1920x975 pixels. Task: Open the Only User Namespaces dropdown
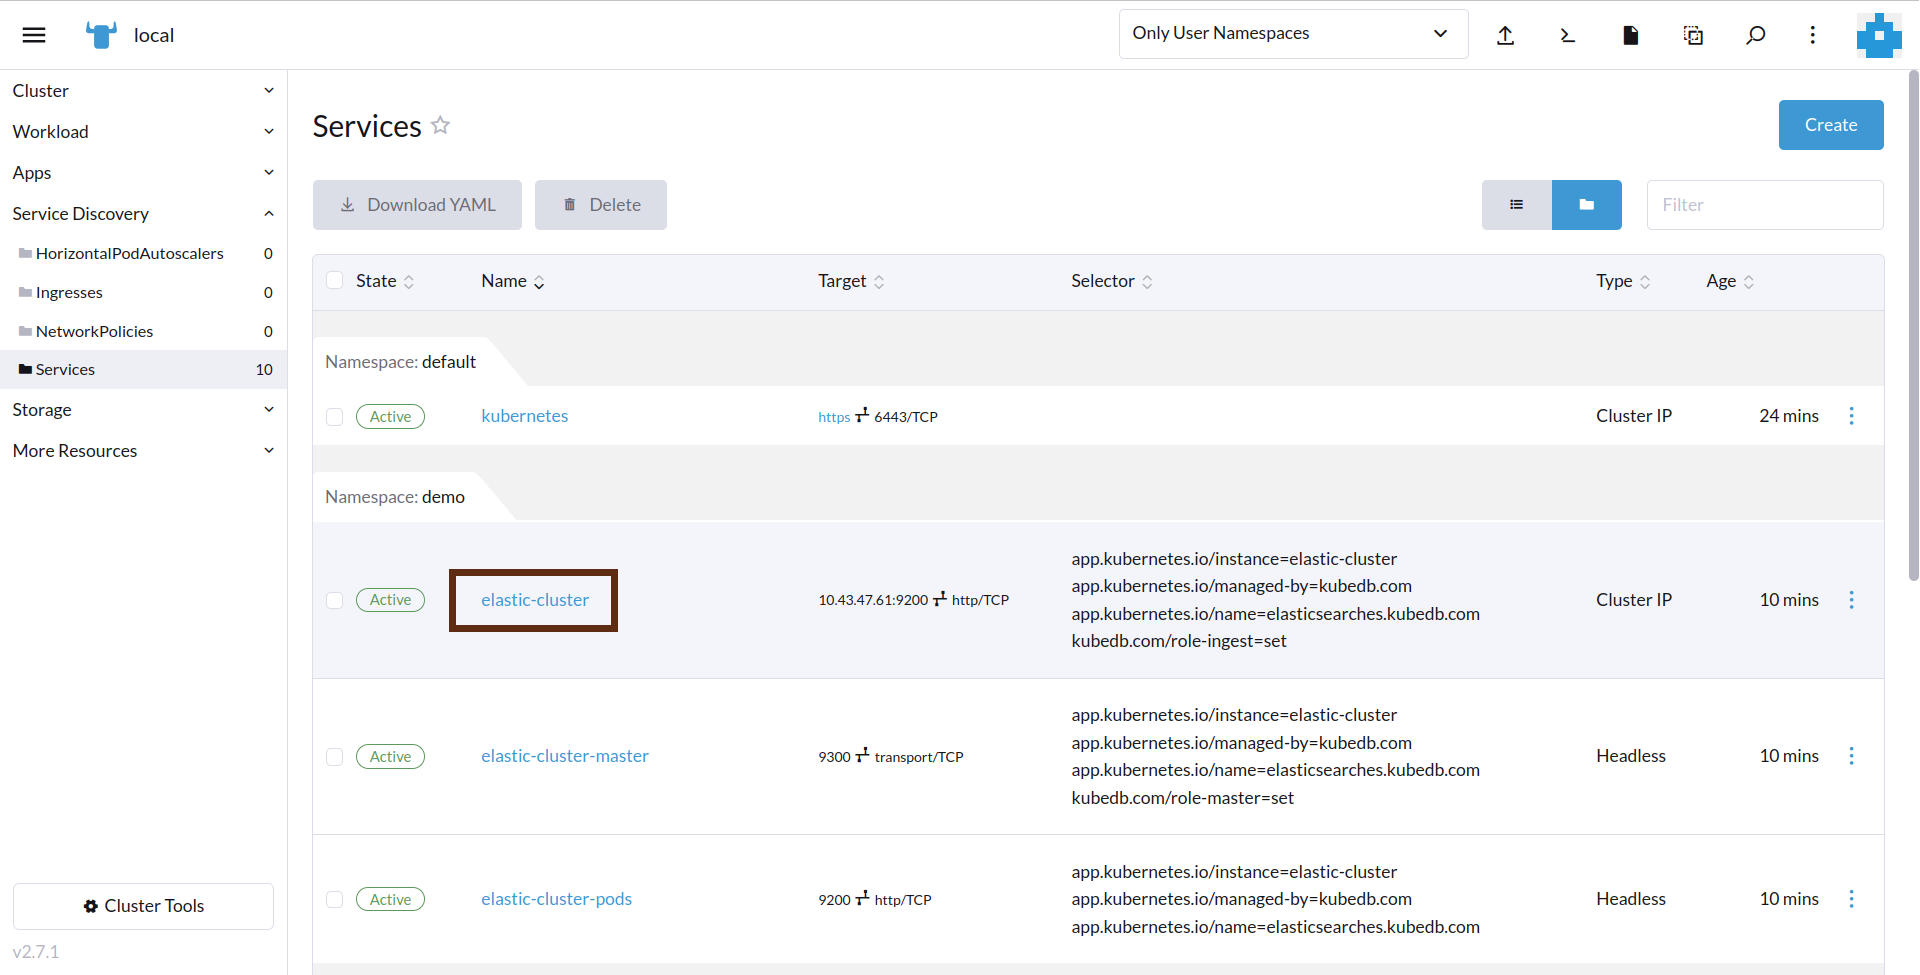pyautogui.click(x=1292, y=33)
